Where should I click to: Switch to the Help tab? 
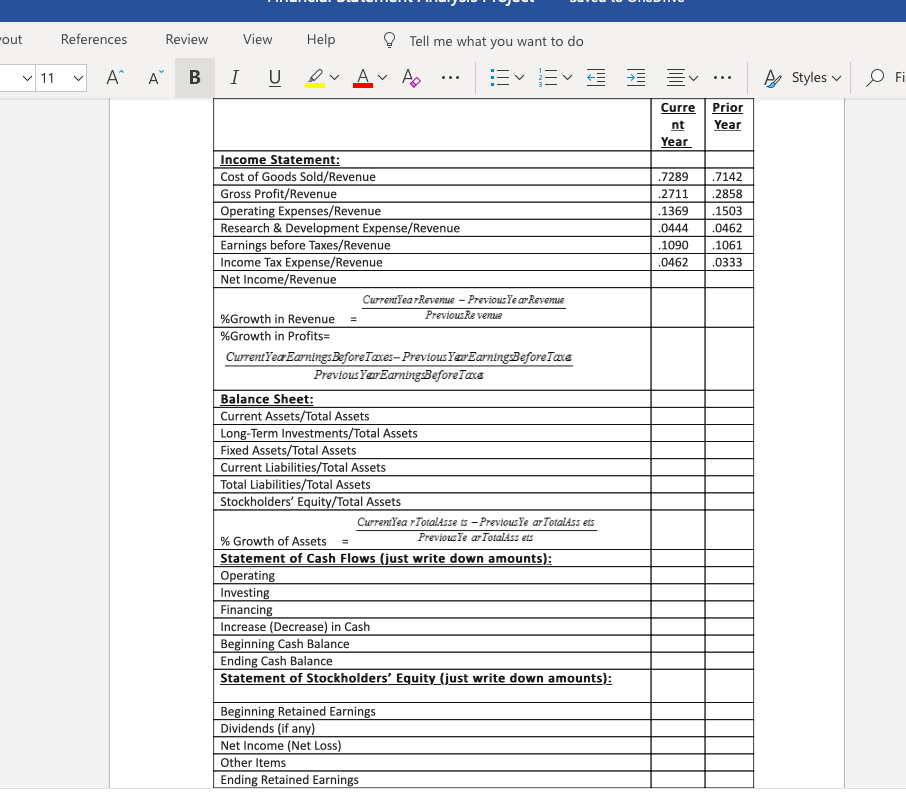pos(320,39)
